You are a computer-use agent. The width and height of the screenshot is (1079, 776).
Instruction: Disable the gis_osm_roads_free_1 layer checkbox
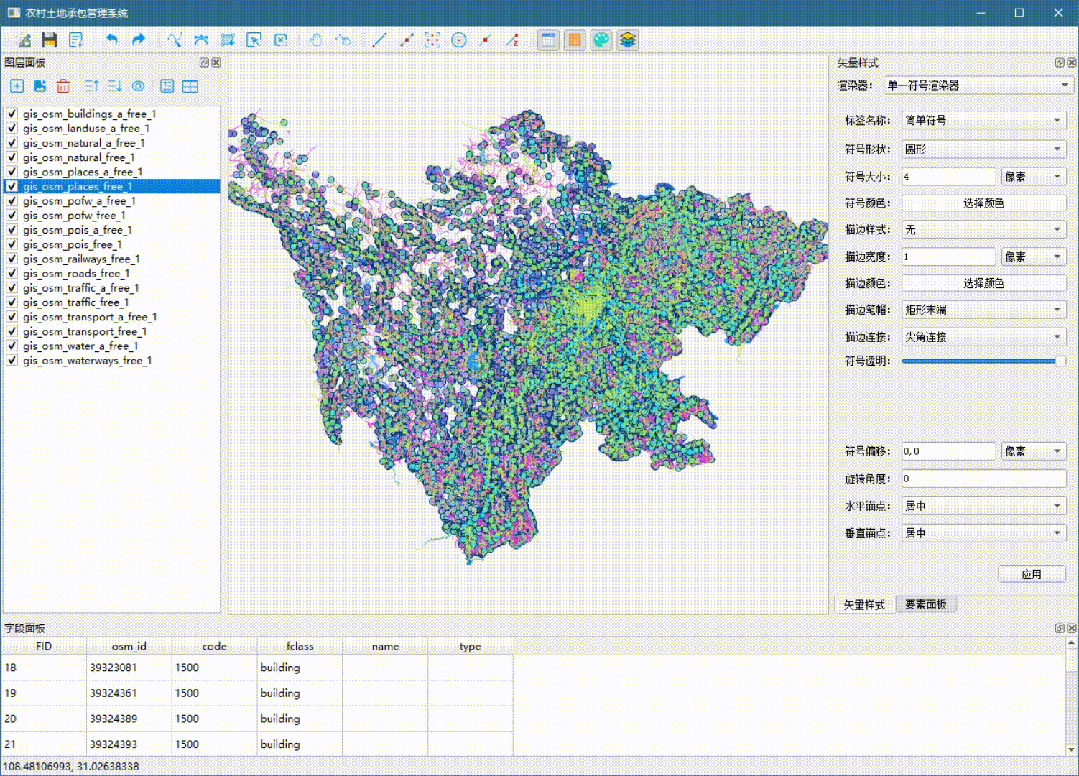click(x=10, y=273)
